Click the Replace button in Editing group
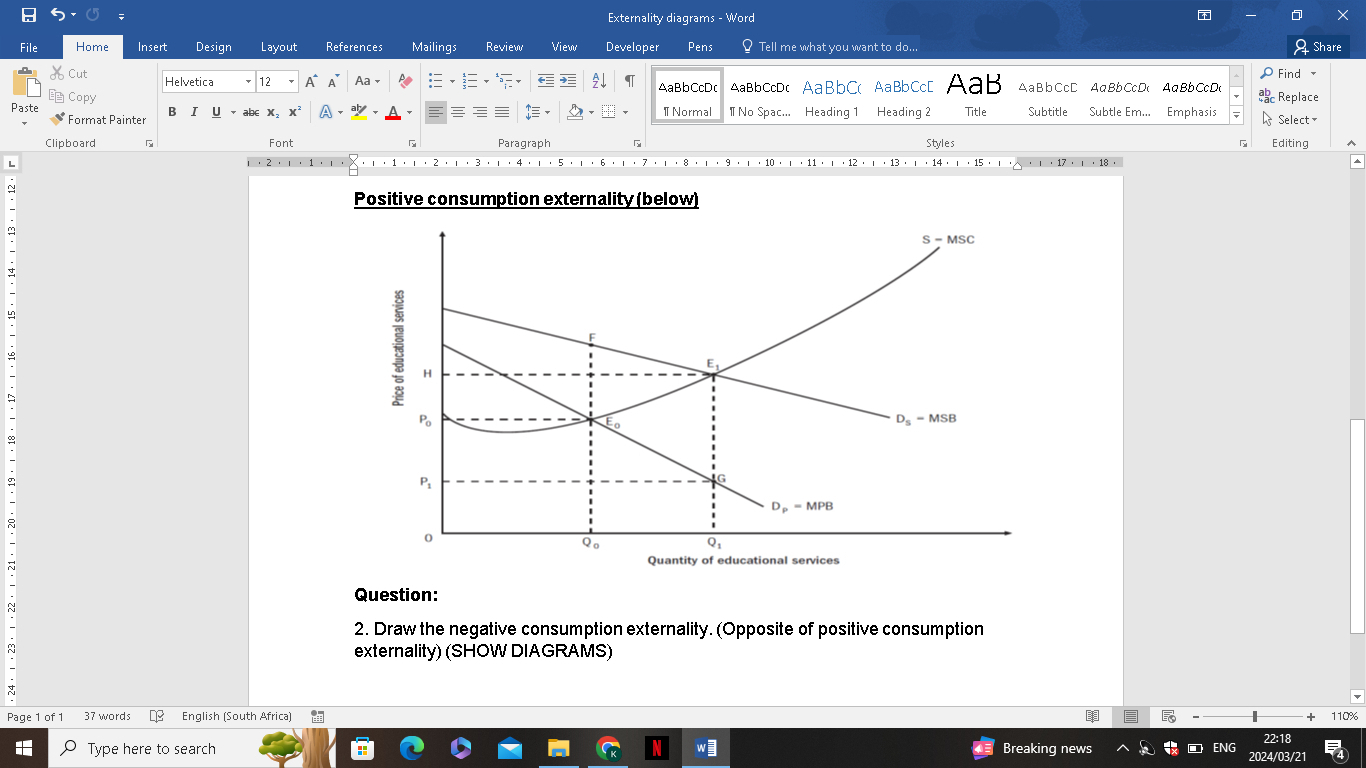 (x=1292, y=96)
